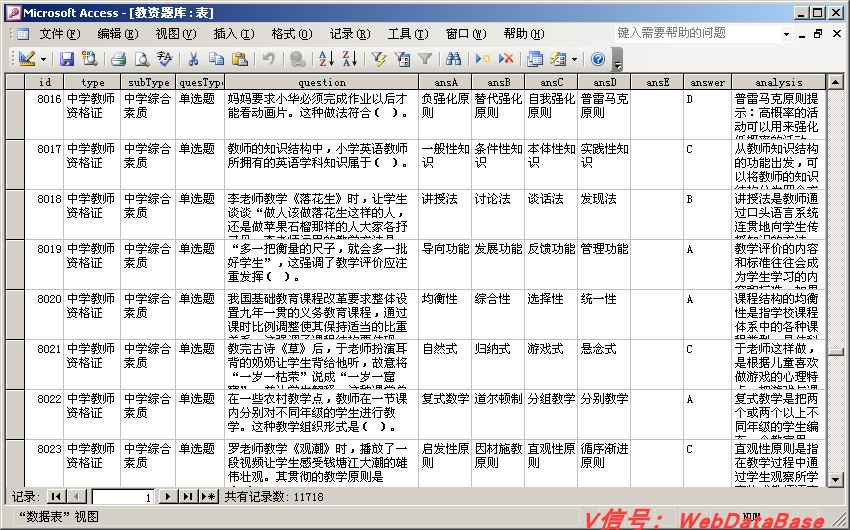Click the Microsoft Access Help icon
The width and height of the screenshot is (850, 530).
pos(597,59)
